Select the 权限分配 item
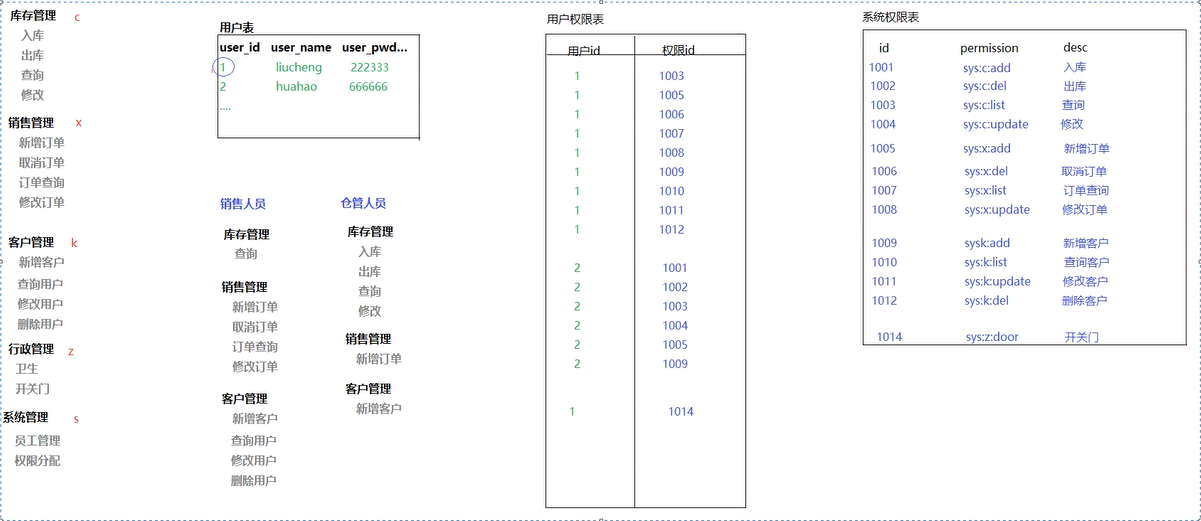Screen dimensions: 1201x521 (x=38, y=461)
